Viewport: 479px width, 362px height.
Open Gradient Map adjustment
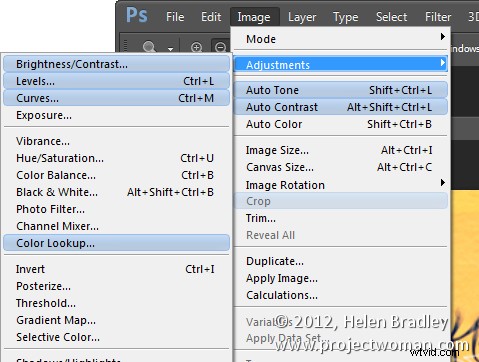coord(116,320)
